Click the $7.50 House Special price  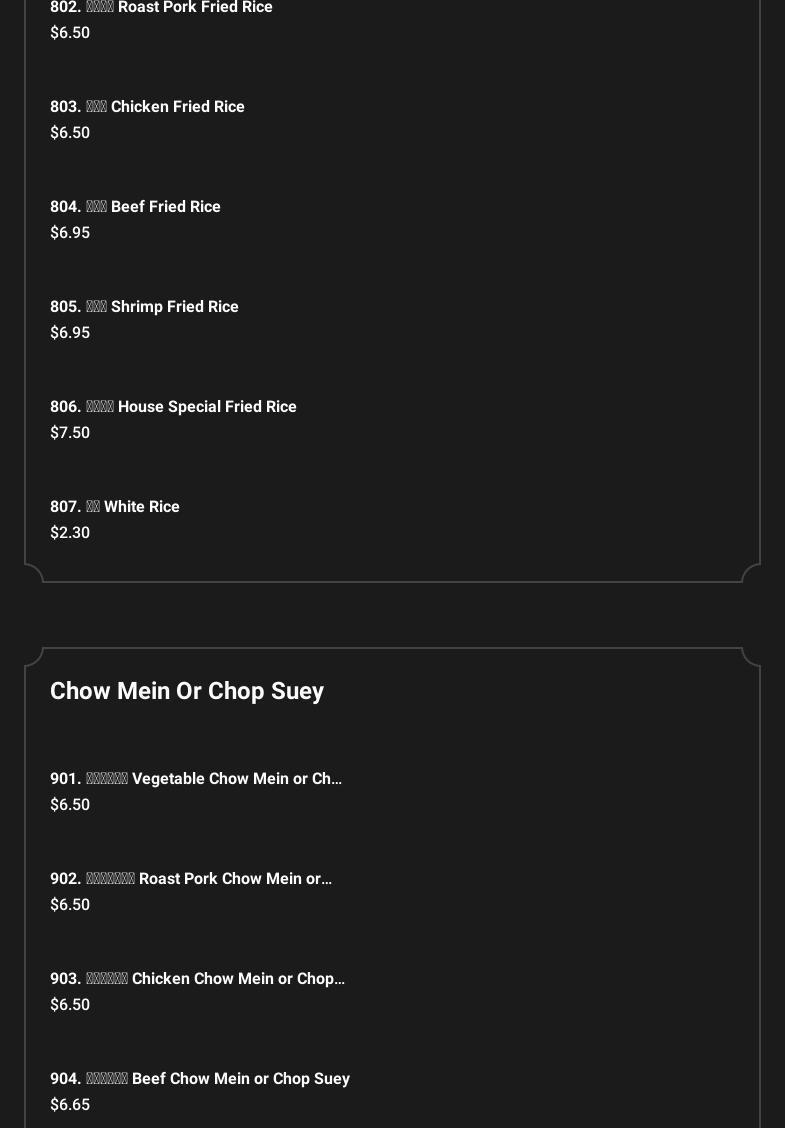[70, 433]
